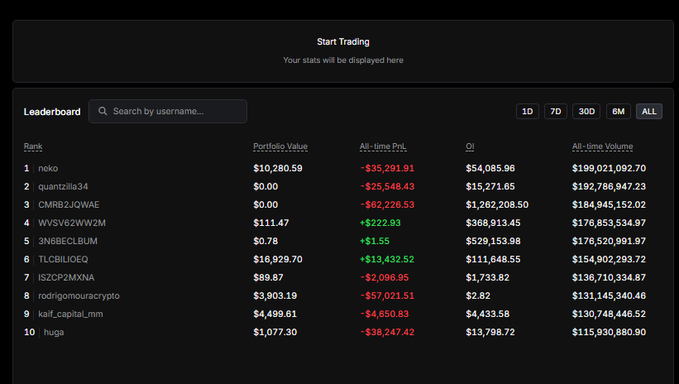This screenshot has width=679, height=384.
Task: Click OI value $4,433.58
Action: click(487, 314)
